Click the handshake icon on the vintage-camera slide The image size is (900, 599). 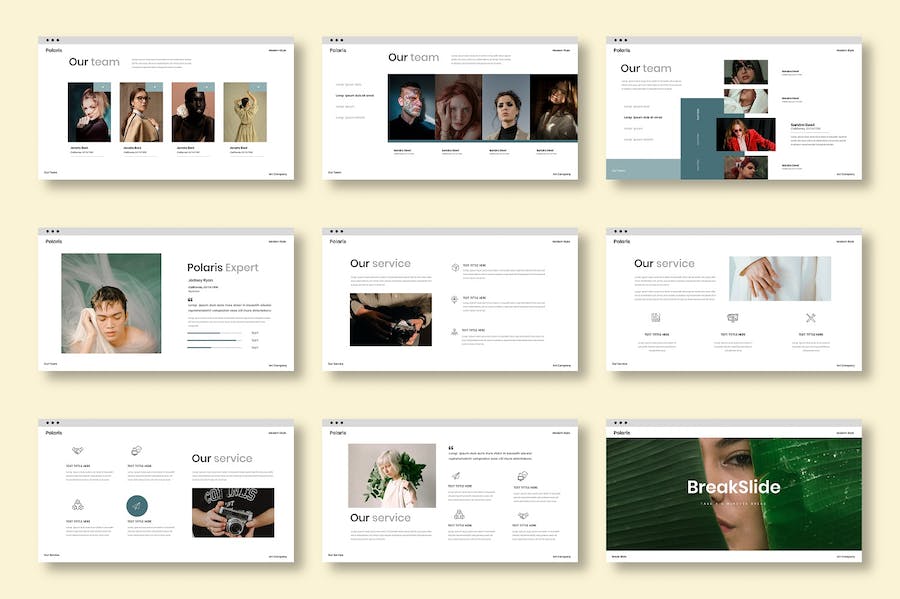click(x=78, y=451)
